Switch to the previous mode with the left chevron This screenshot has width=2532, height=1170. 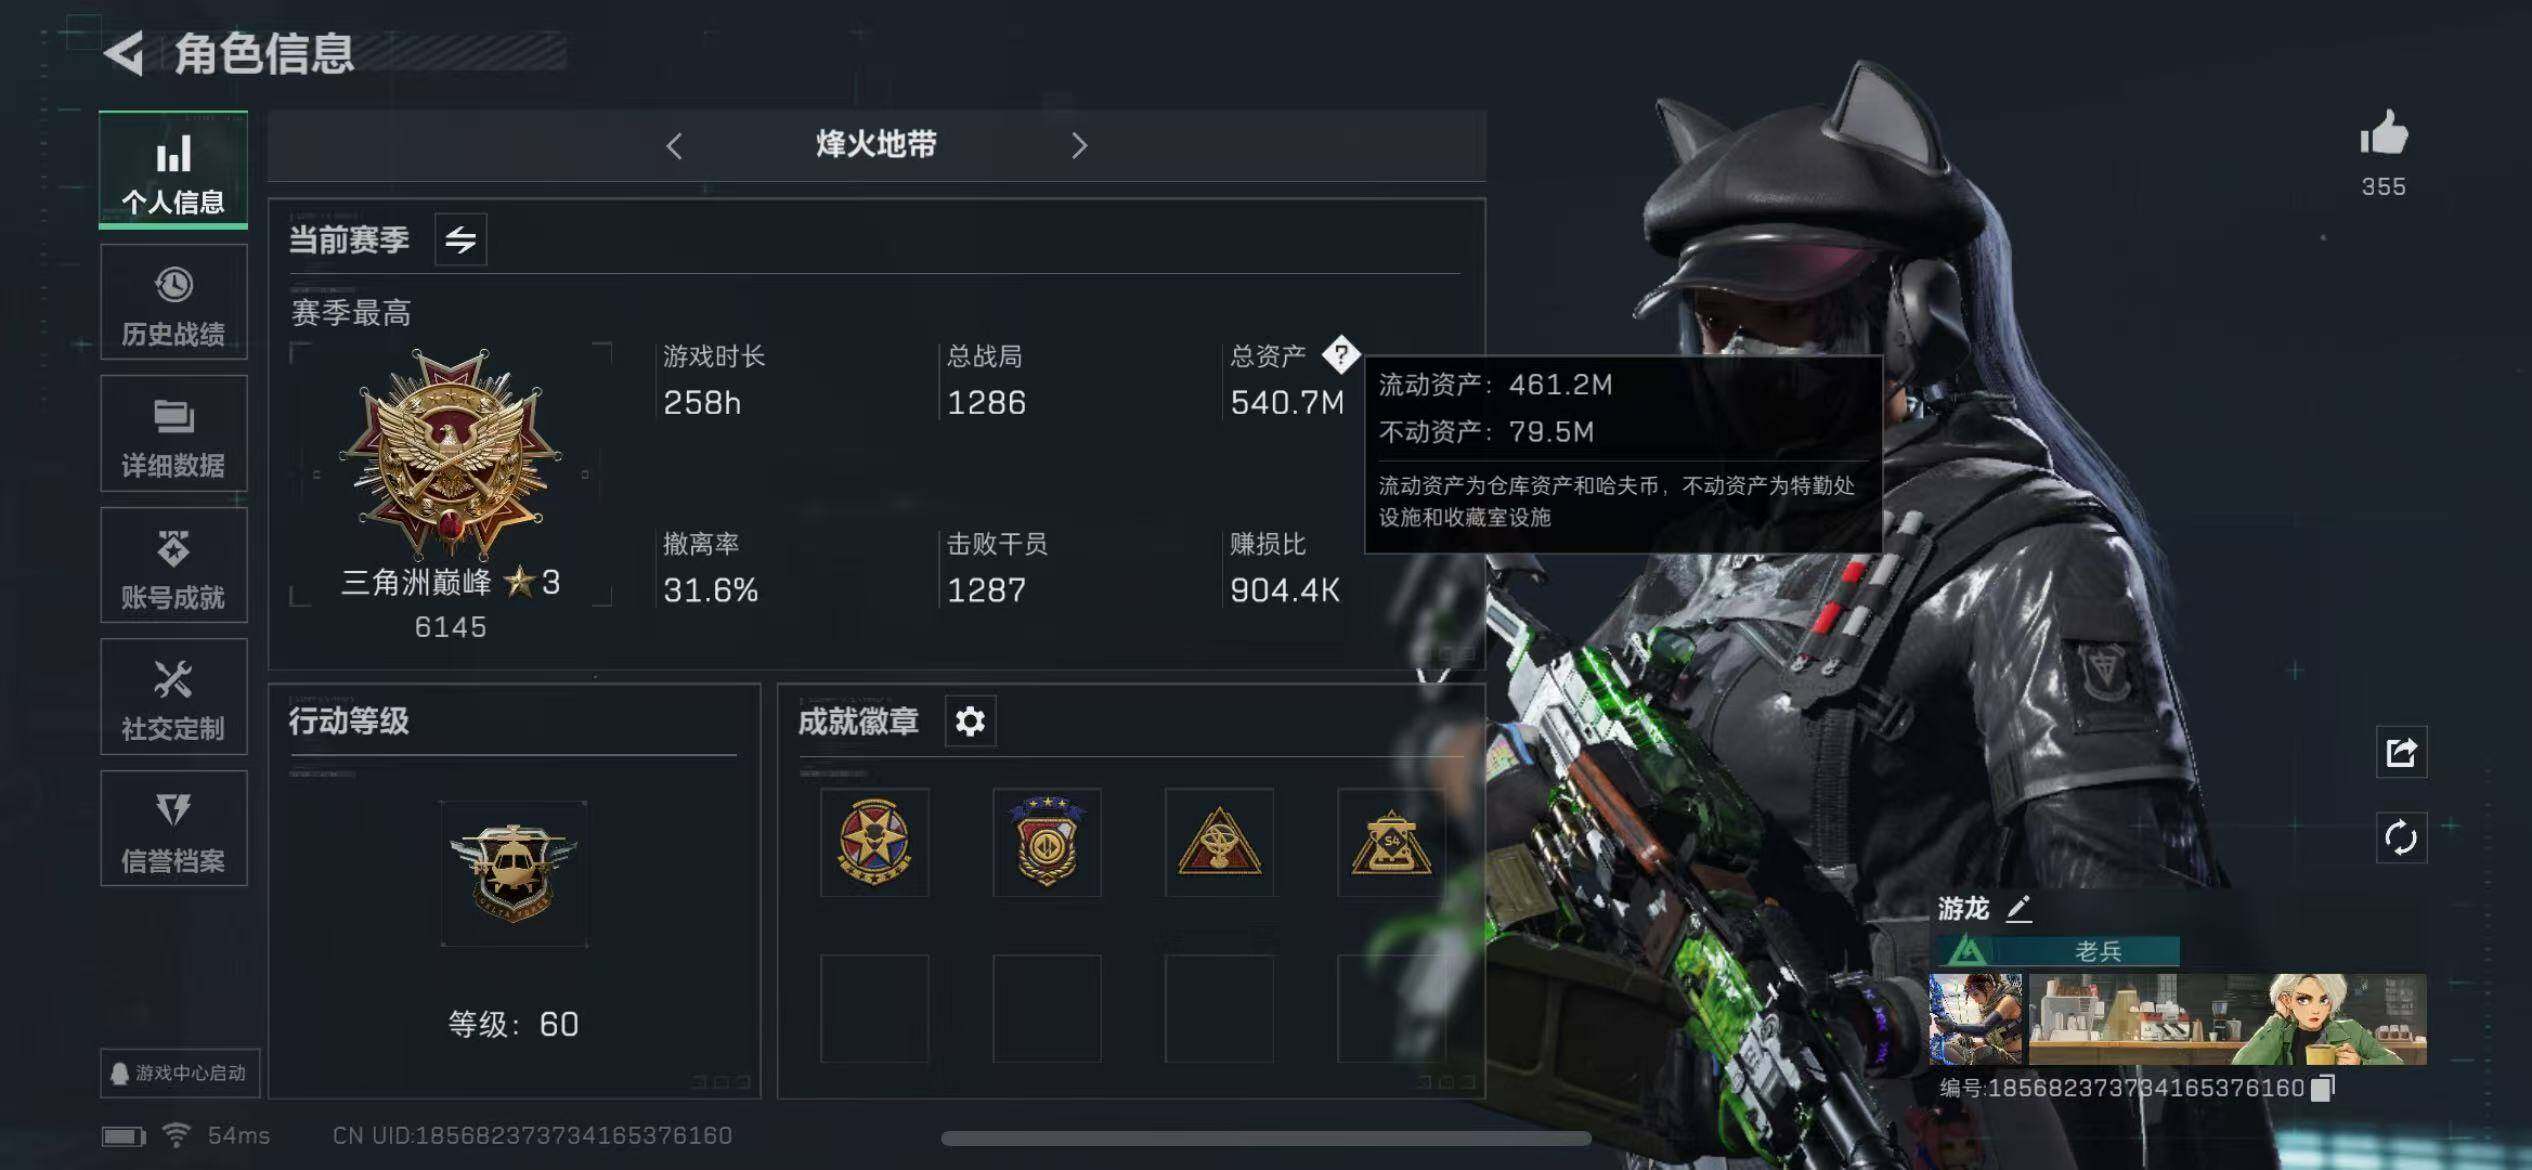click(674, 146)
